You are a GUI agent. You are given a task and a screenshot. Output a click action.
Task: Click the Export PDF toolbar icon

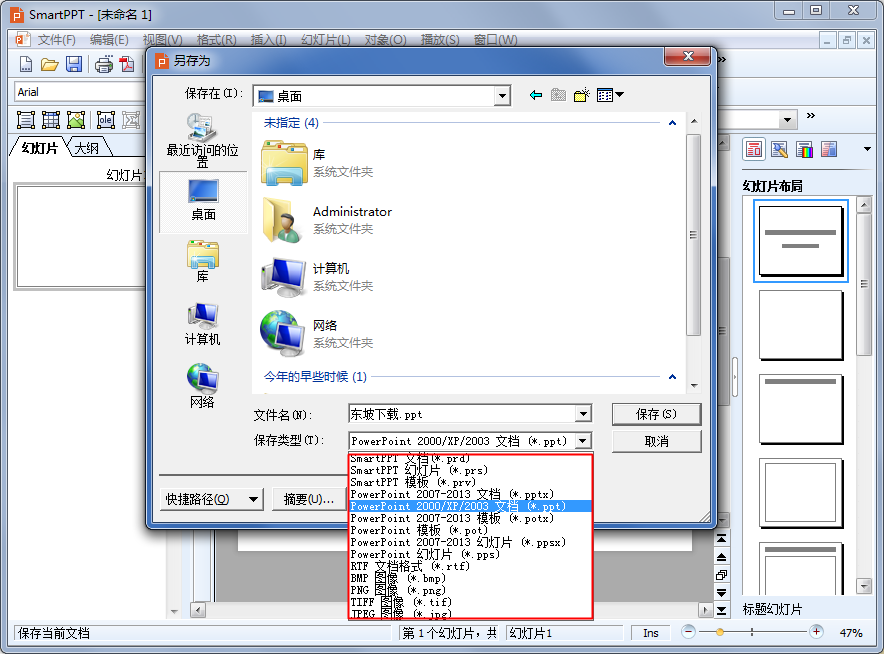click(x=127, y=64)
